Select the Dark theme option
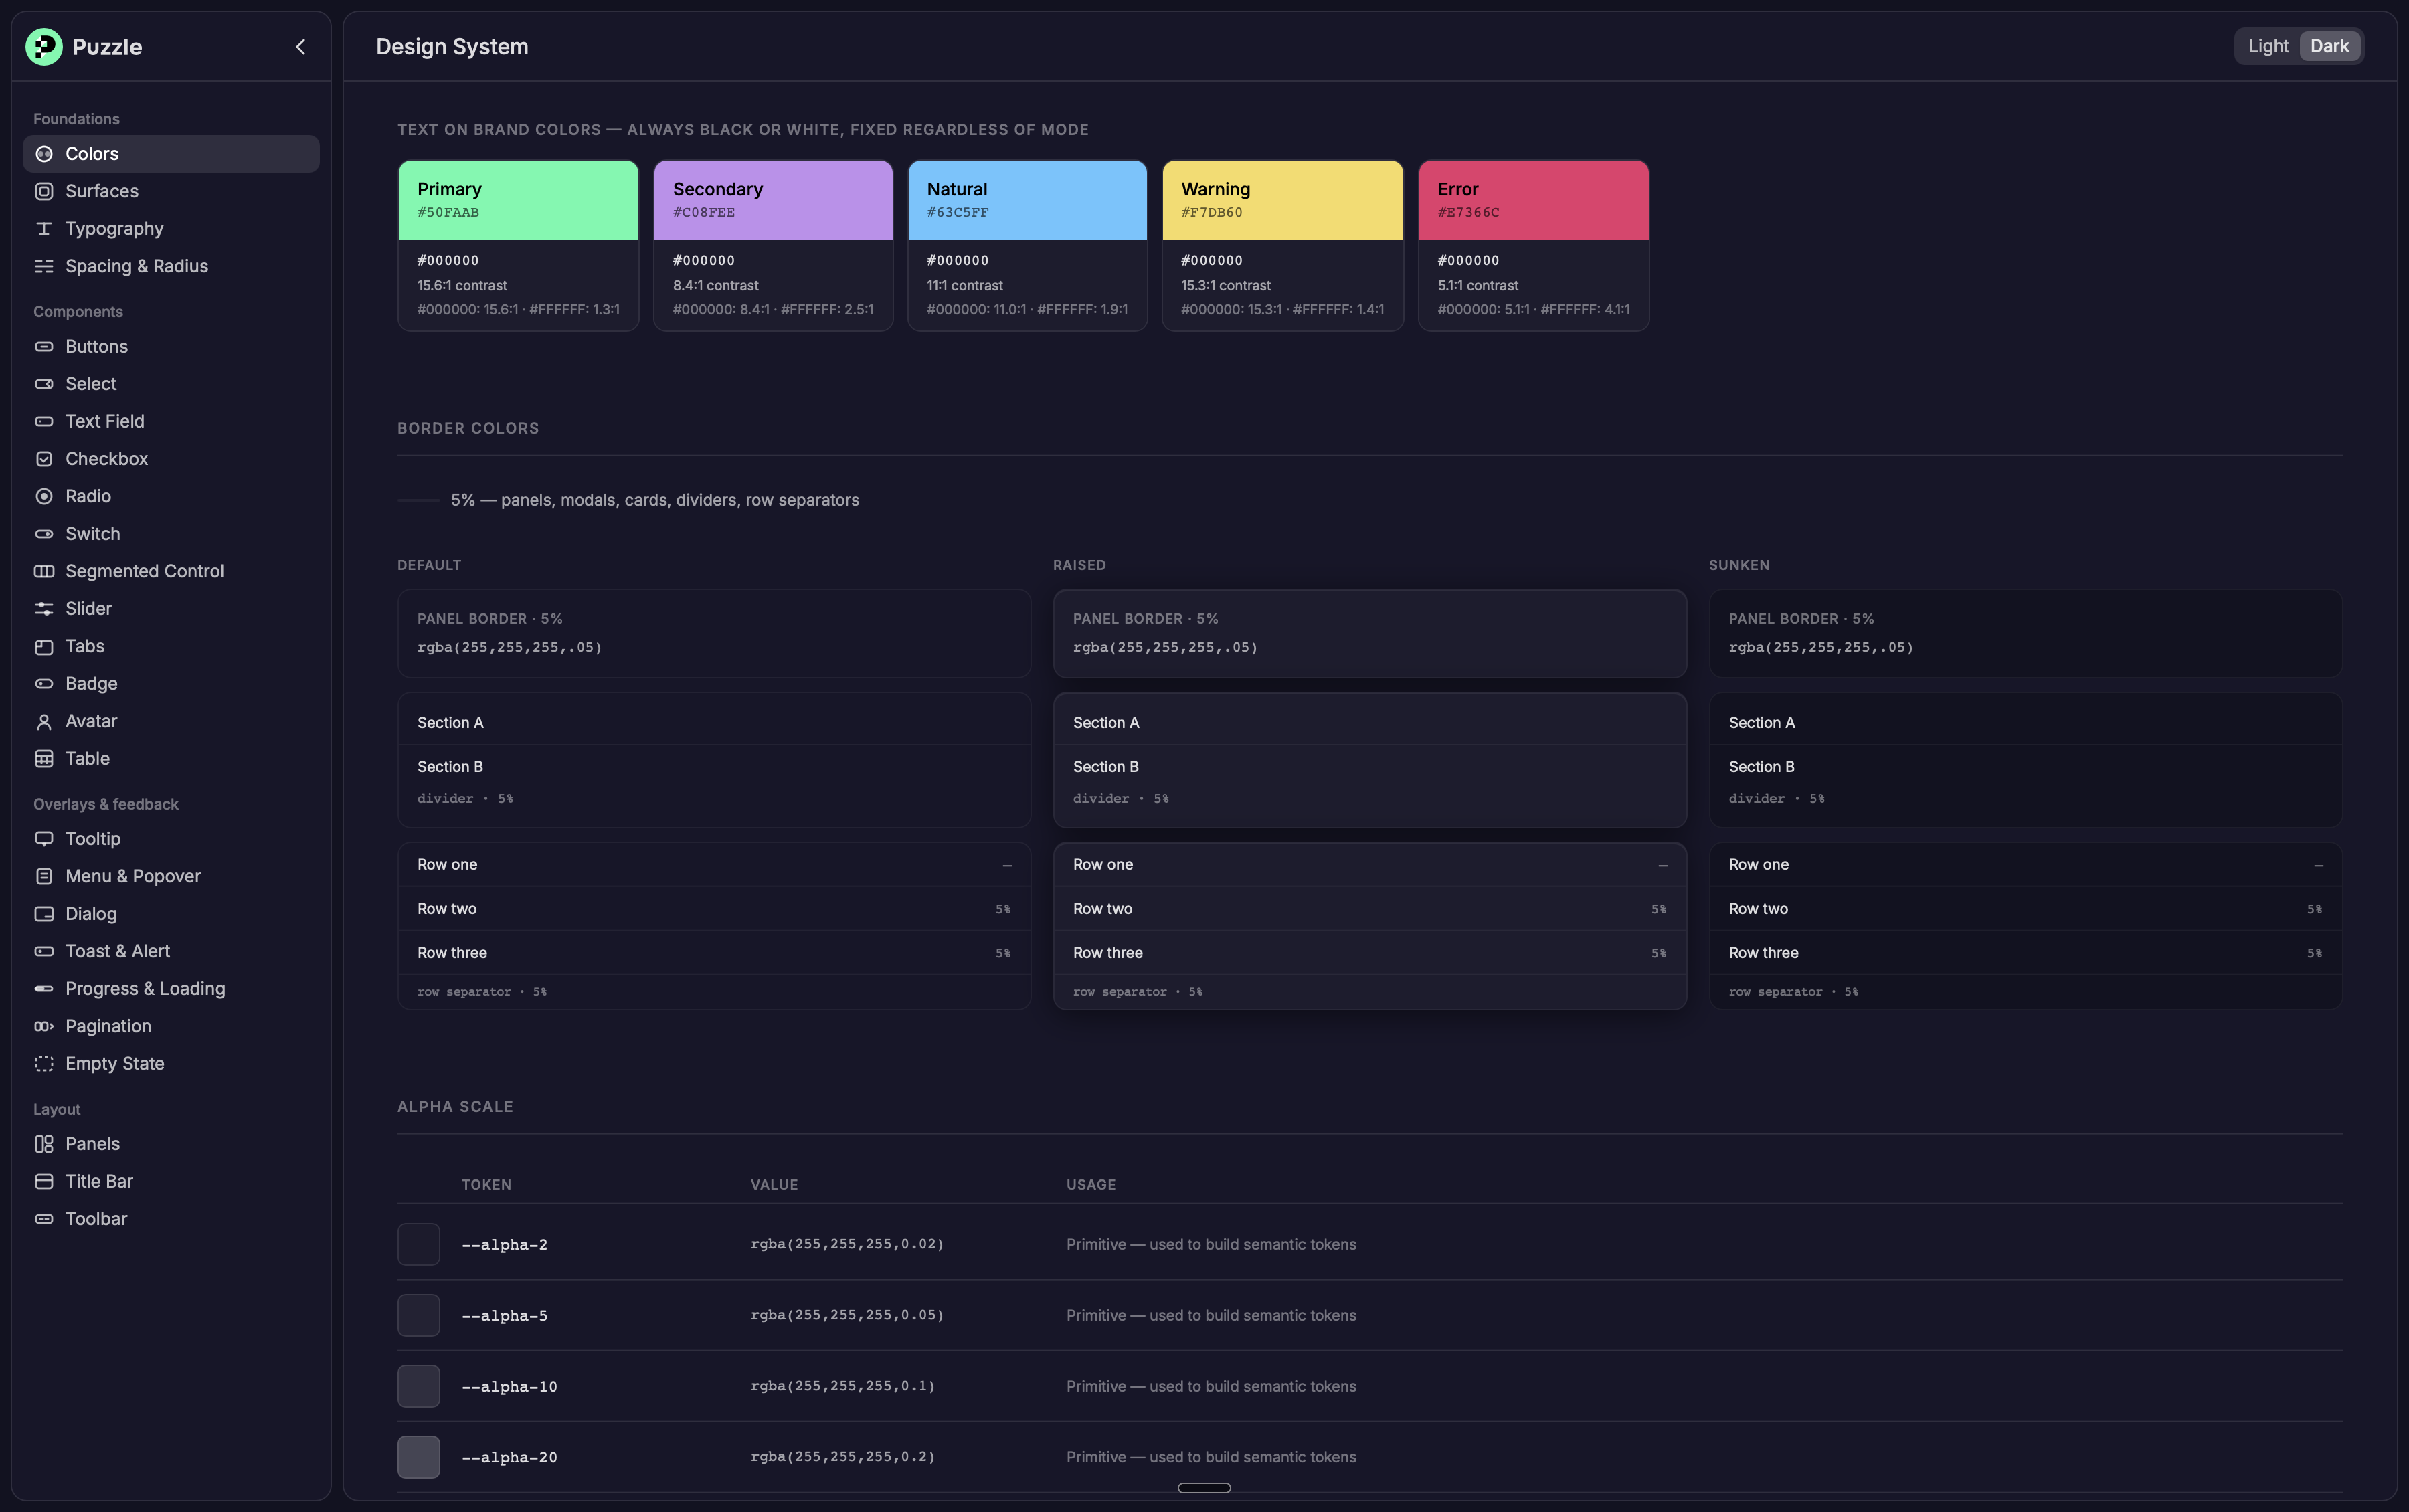Screen dimensions: 2409x1512 [2329, 46]
